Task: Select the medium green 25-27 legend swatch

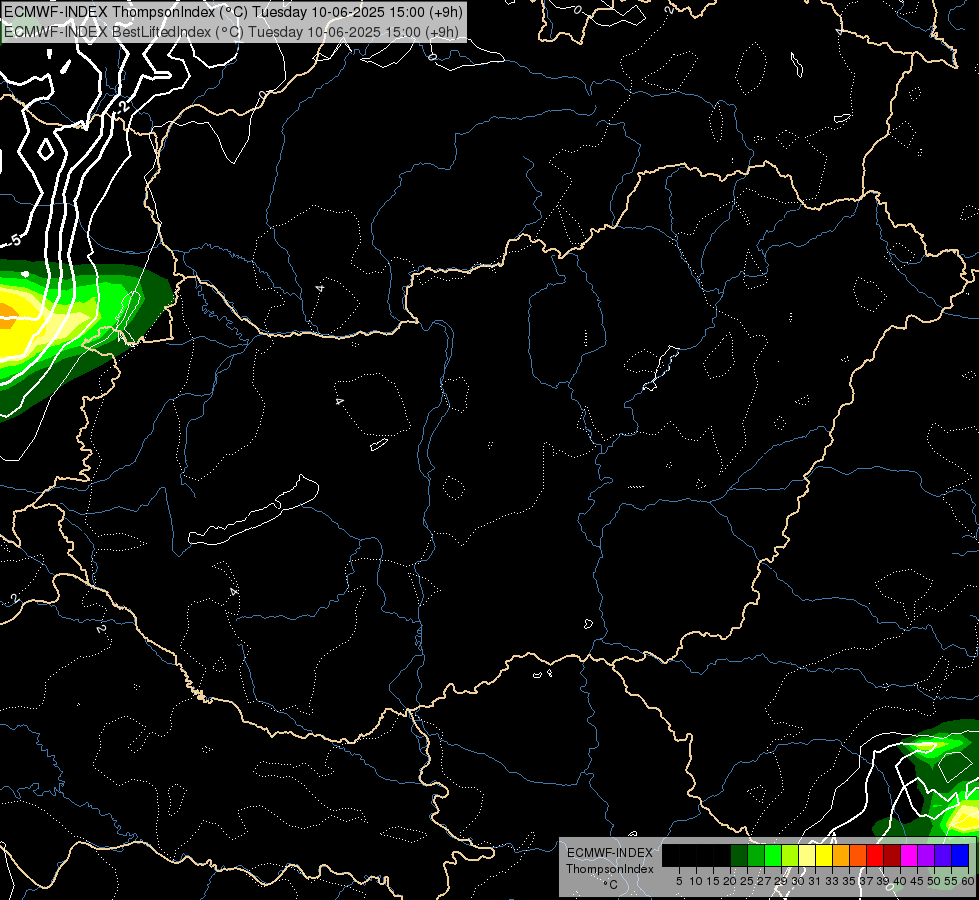Action: click(x=756, y=855)
